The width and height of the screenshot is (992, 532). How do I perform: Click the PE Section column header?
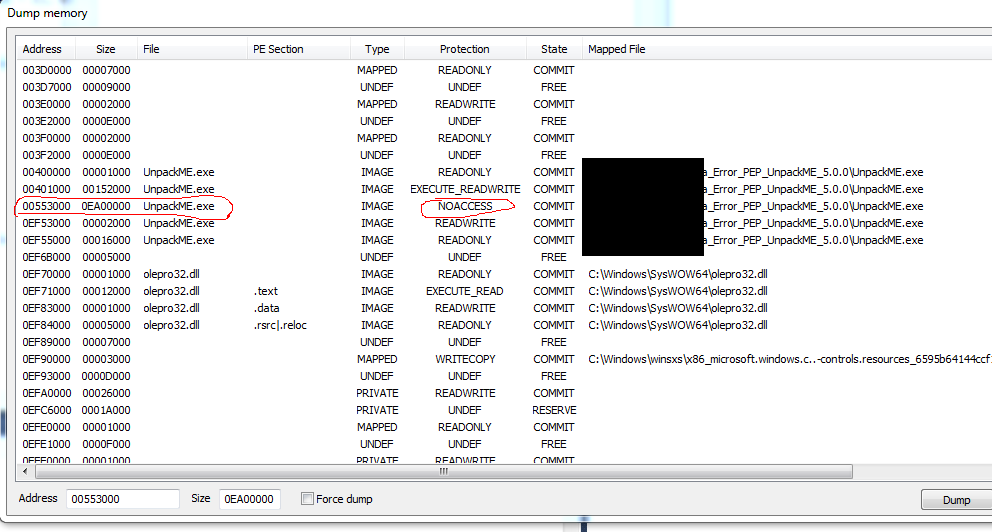pos(278,49)
